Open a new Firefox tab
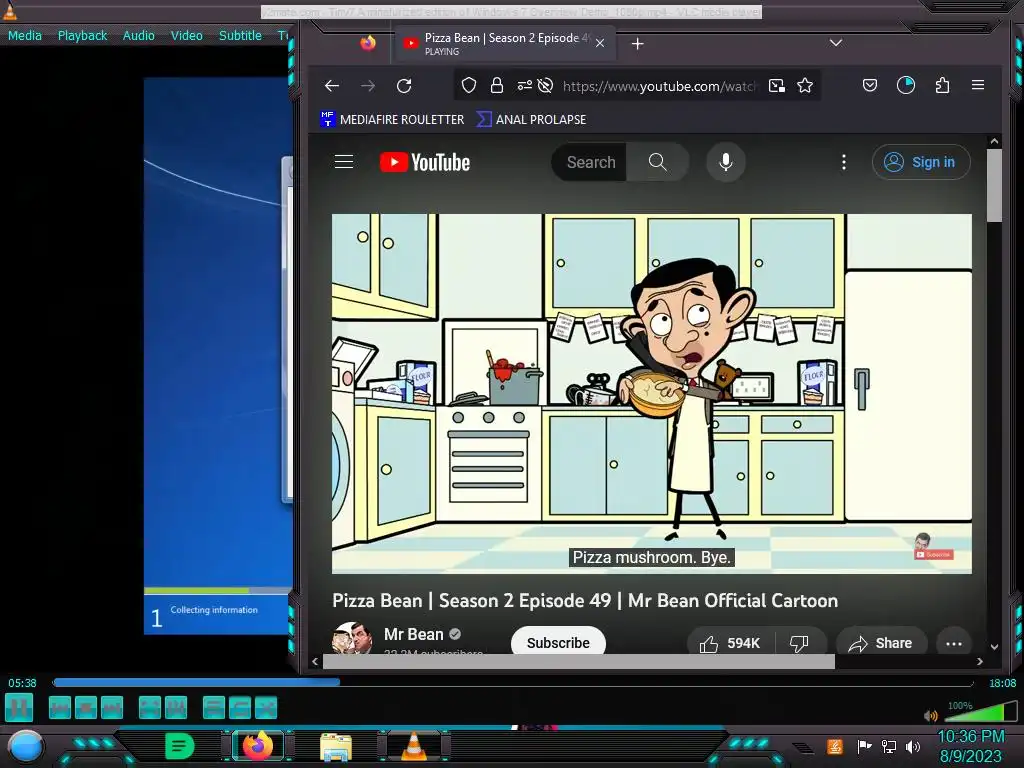Image resolution: width=1024 pixels, height=768 pixels. click(638, 44)
